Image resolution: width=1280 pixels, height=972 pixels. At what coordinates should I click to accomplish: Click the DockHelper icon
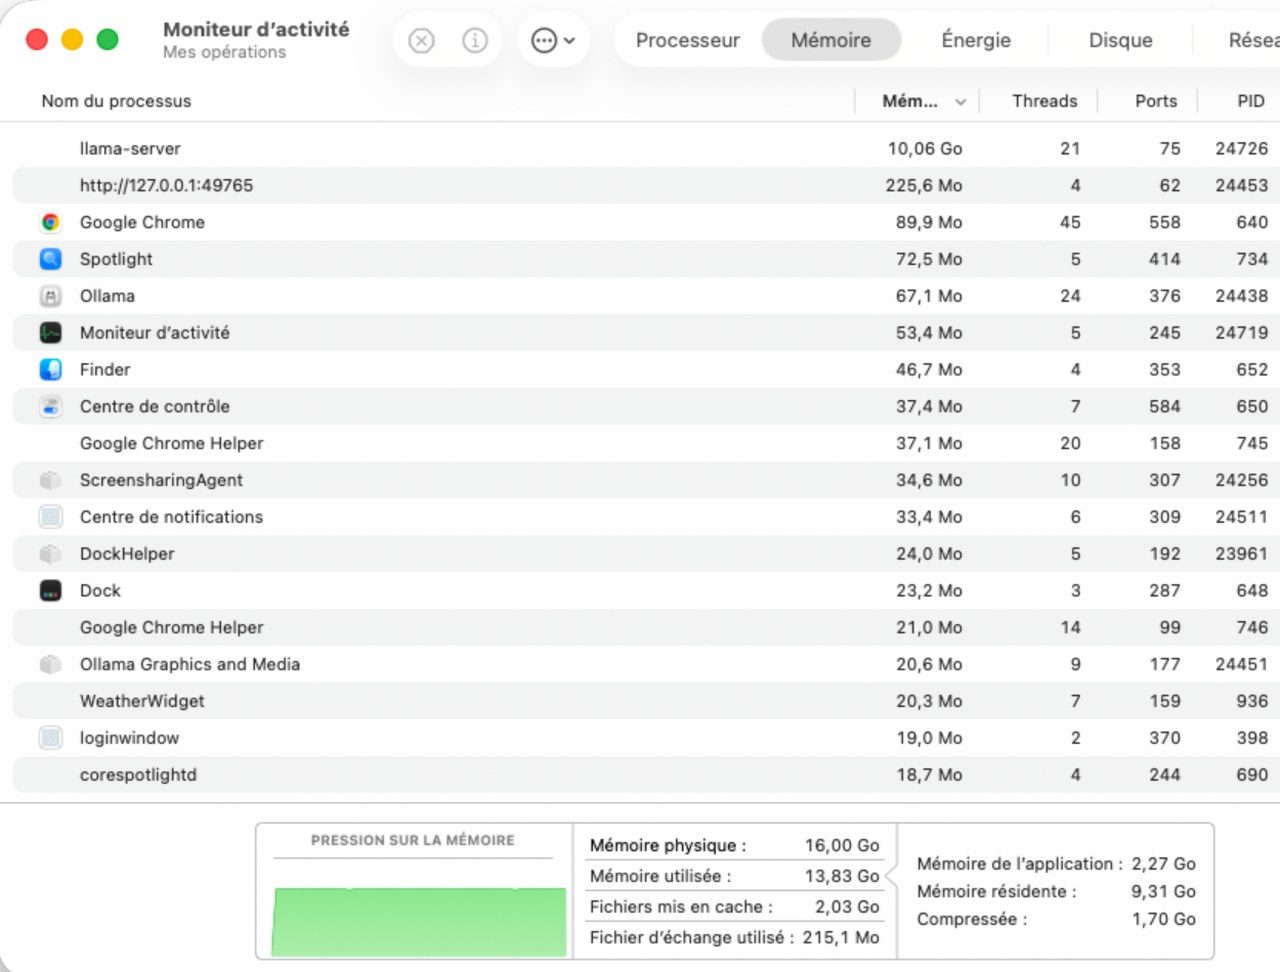50,554
